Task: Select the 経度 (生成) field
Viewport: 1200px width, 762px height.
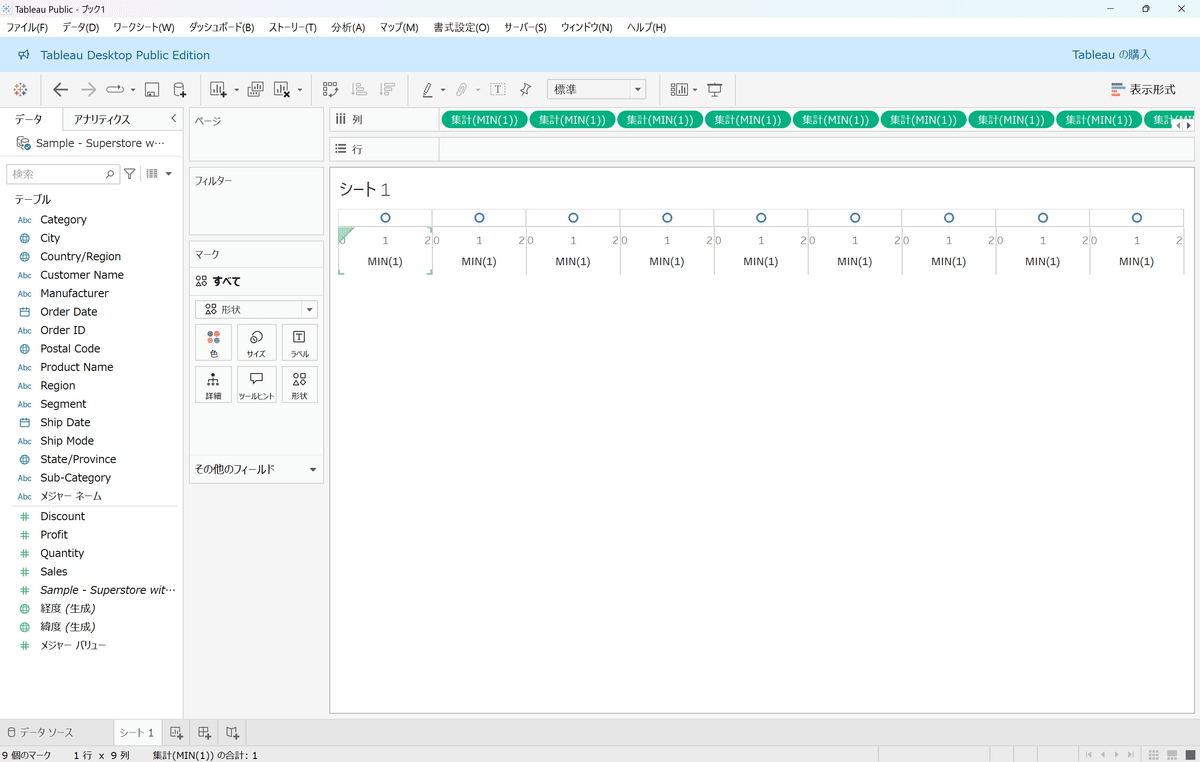Action: click(68, 609)
